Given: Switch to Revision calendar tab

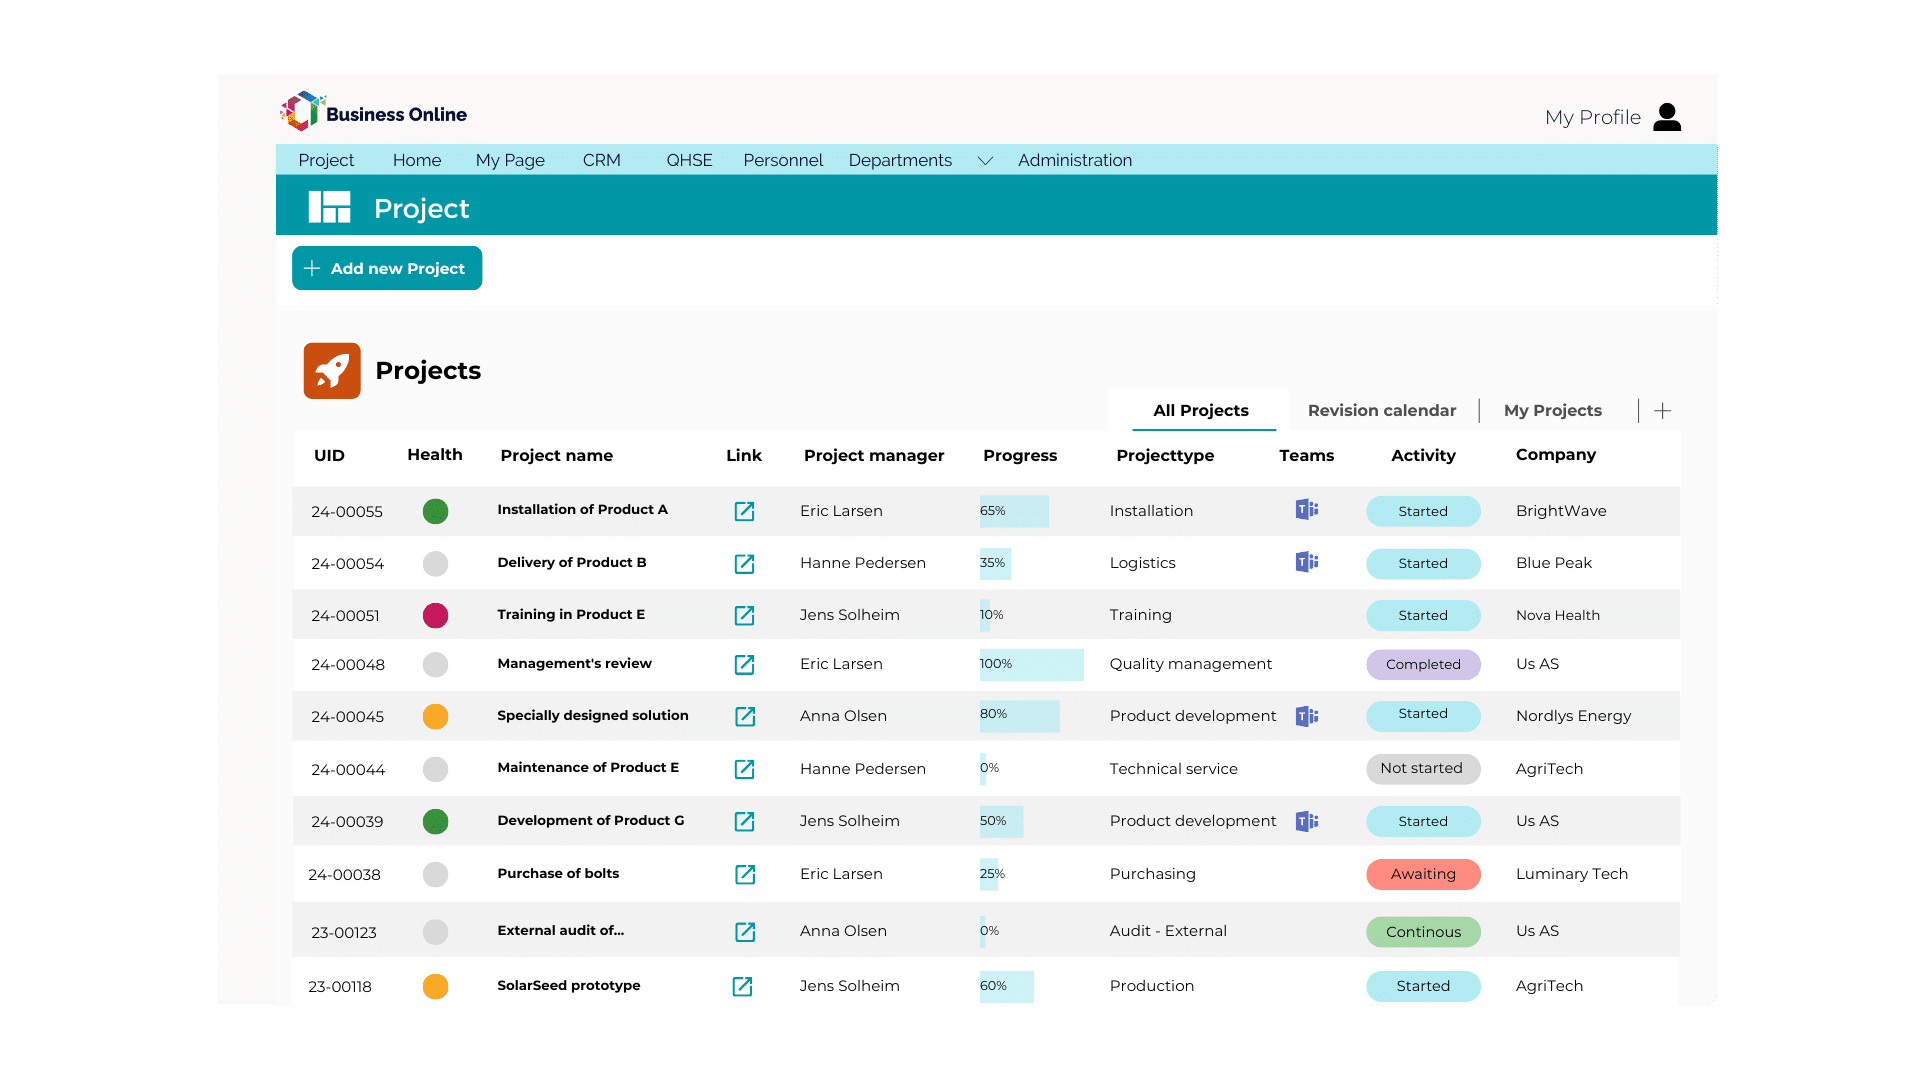Looking at the screenshot, I should [1382, 410].
